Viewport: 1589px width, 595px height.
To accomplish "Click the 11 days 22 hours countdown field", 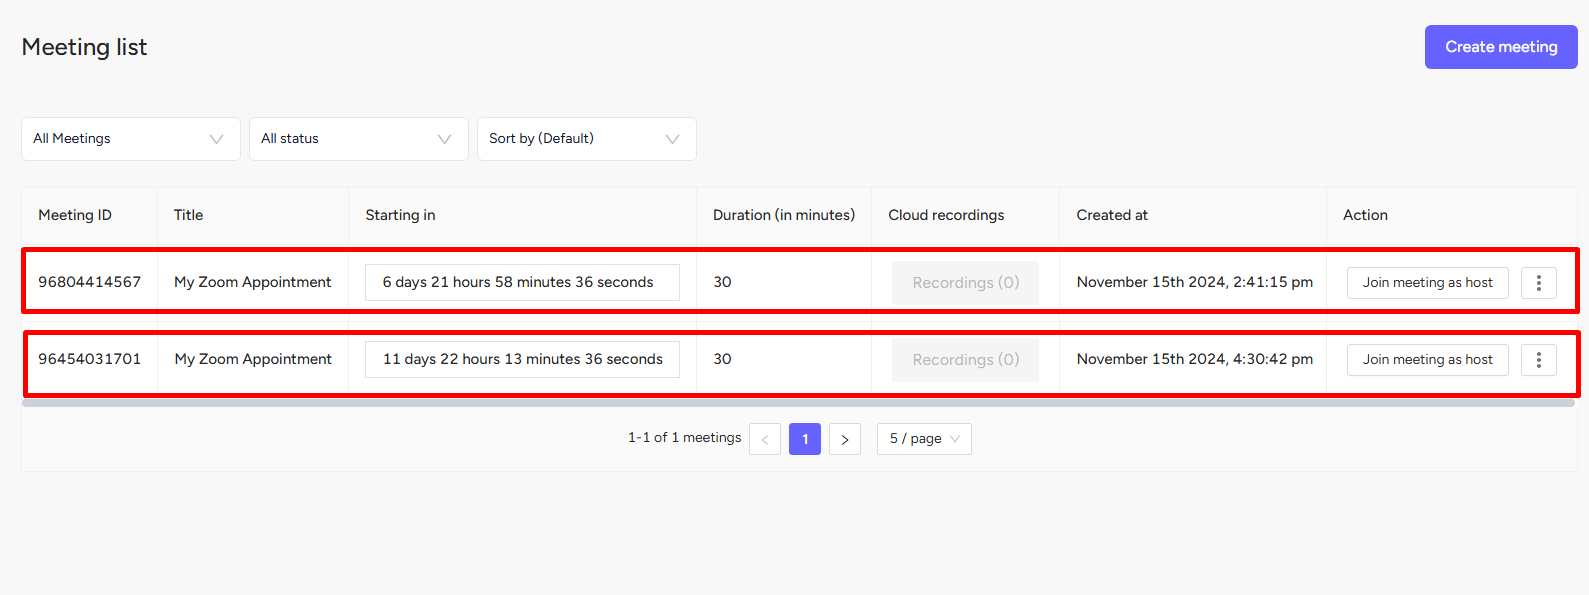I will [522, 360].
